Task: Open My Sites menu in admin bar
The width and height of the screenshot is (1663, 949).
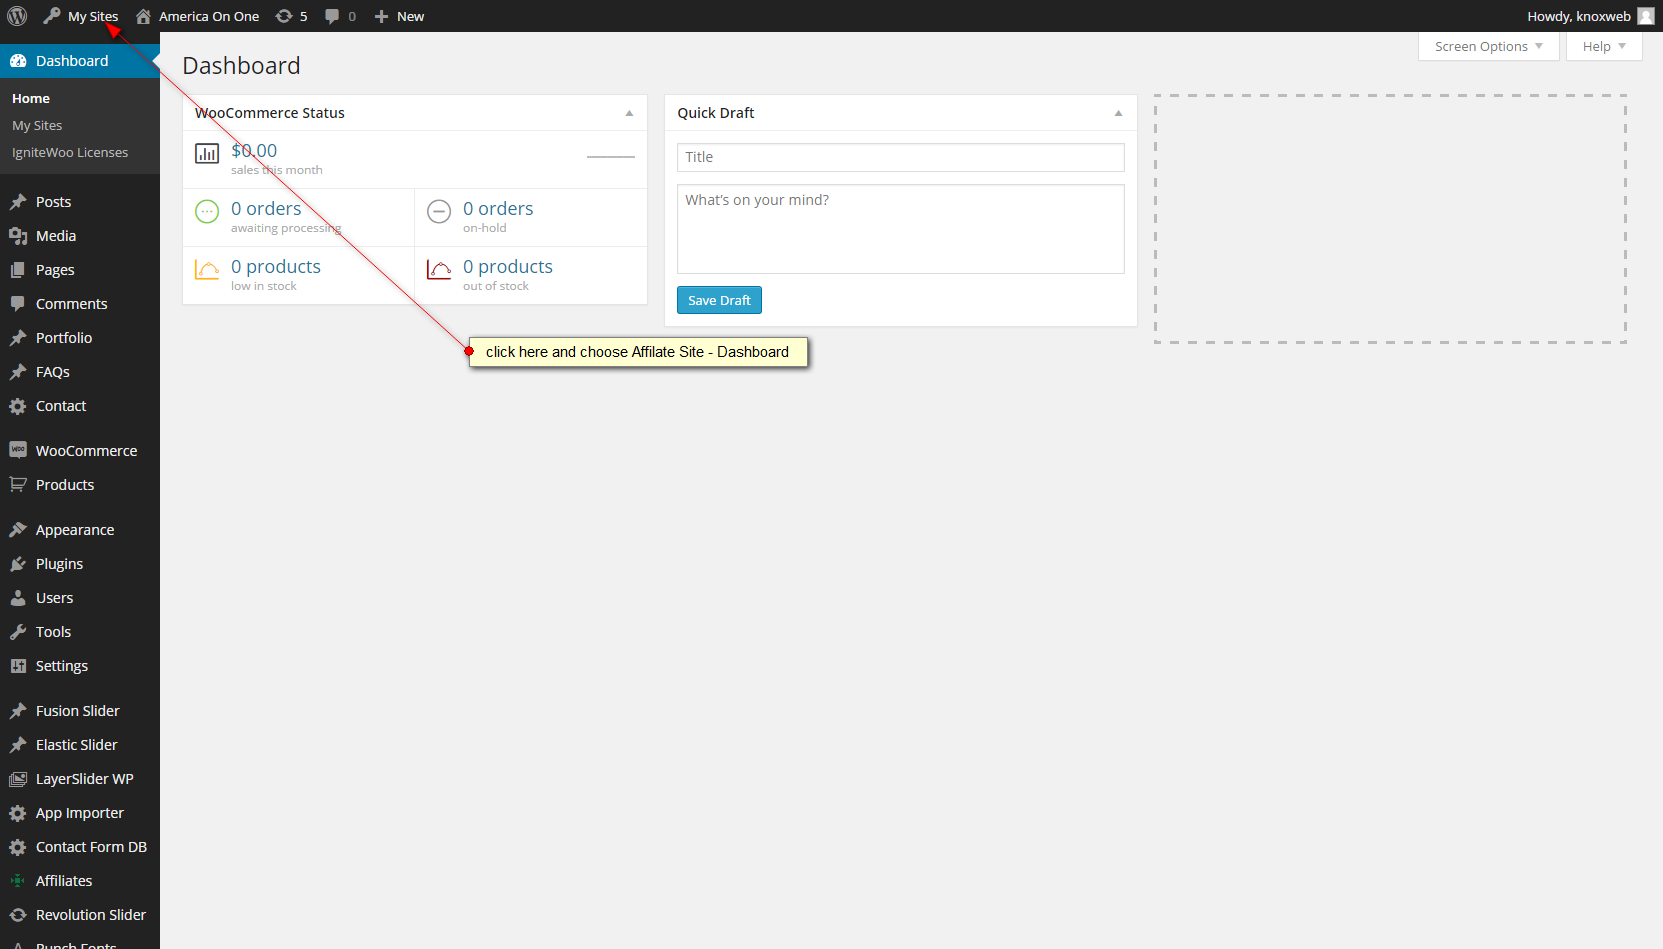Action: (x=92, y=16)
